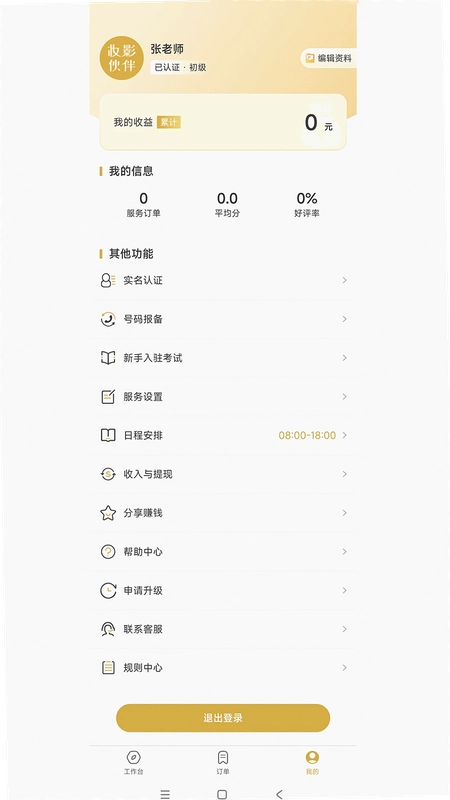Viewport: 450px width, 800px height.
Task: Tap the 收入与提现 coin icon
Action: [108, 474]
